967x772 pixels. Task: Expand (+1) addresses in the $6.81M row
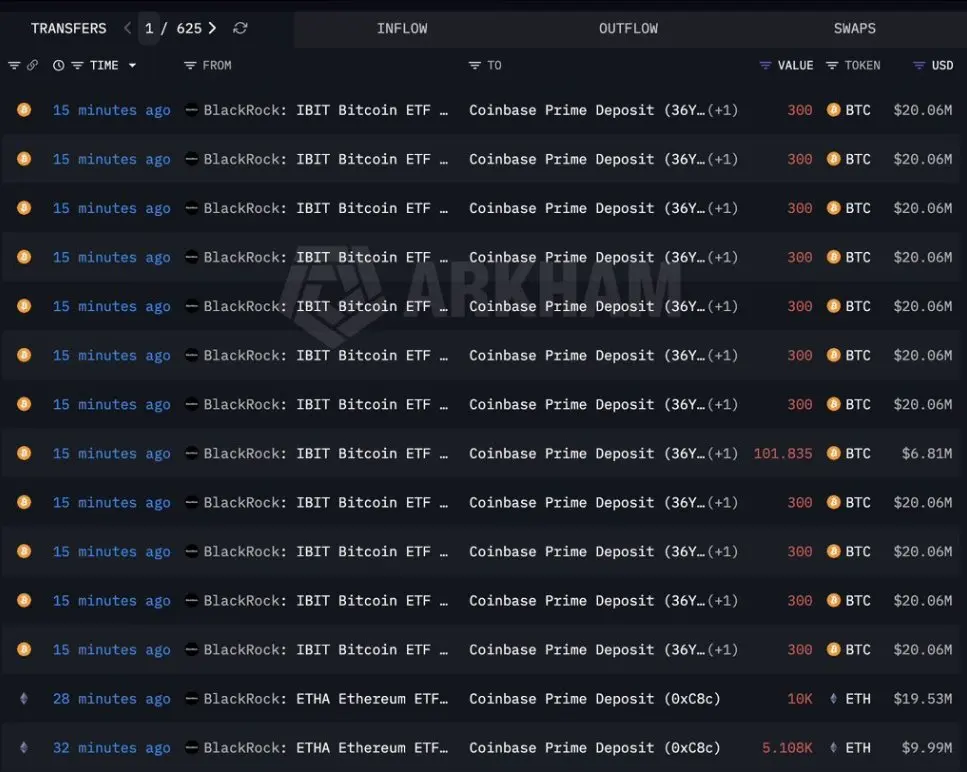point(723,454)
